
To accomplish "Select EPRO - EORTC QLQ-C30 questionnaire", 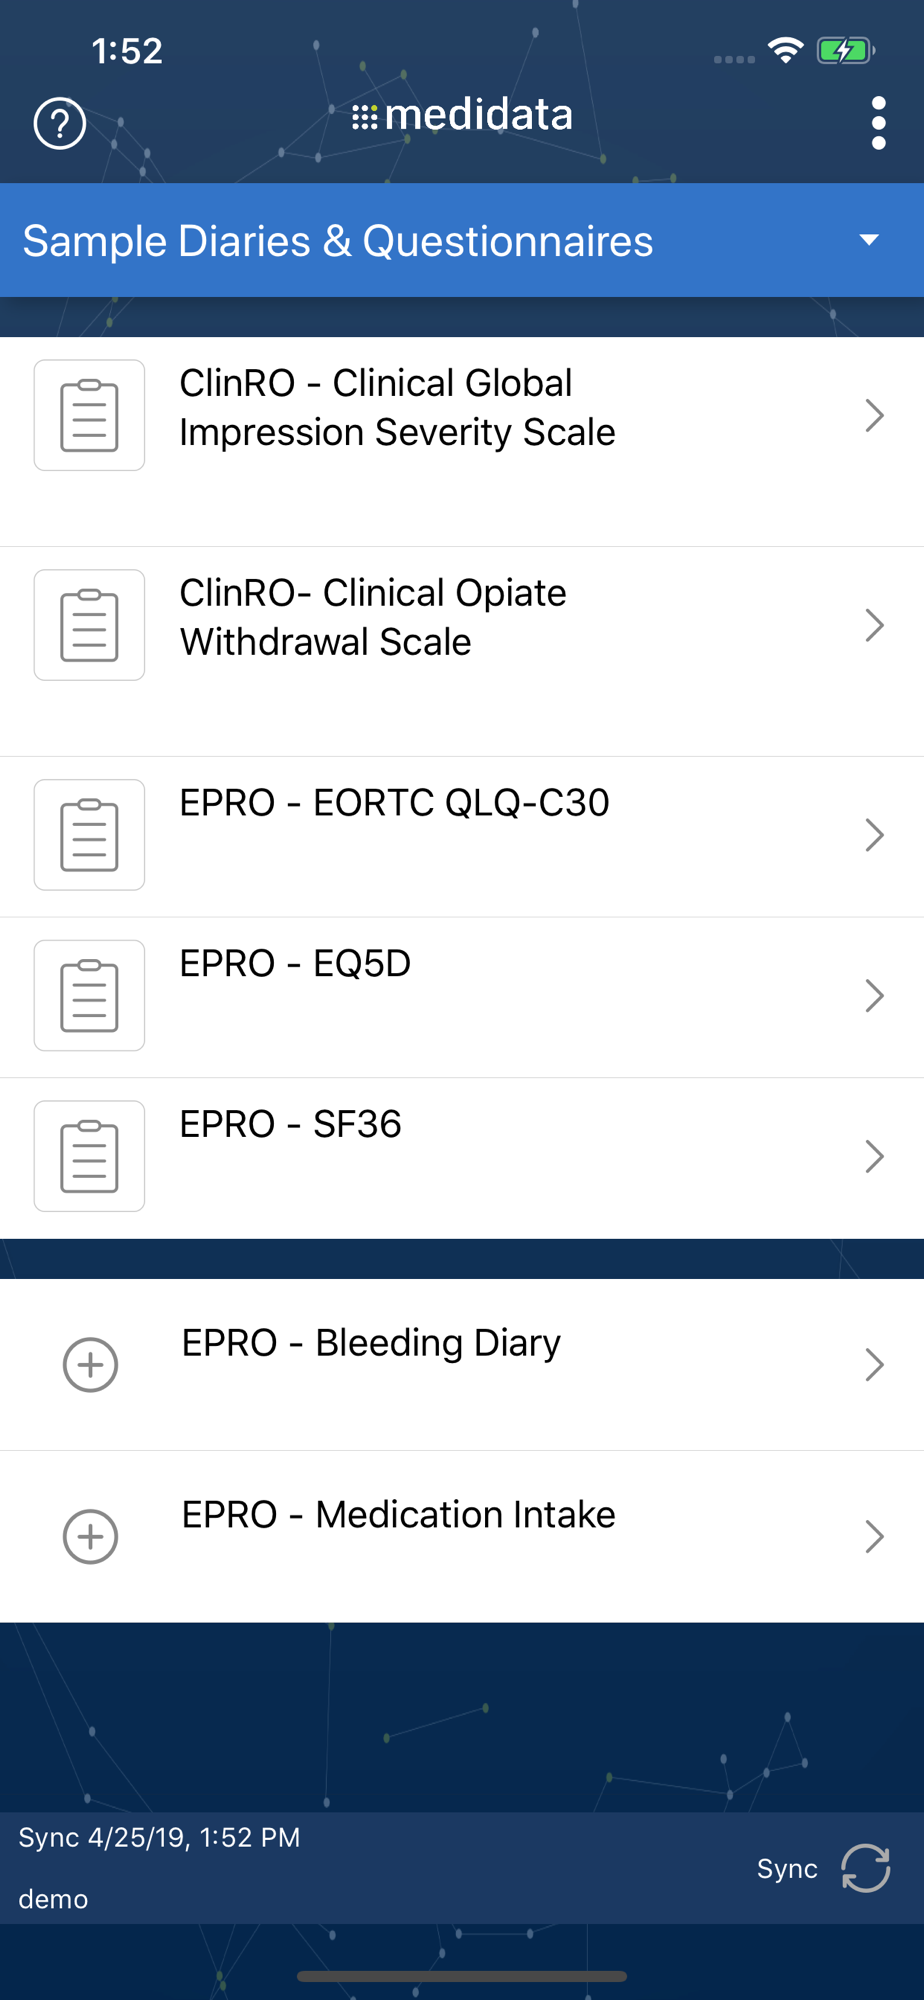I will [394, 803].
